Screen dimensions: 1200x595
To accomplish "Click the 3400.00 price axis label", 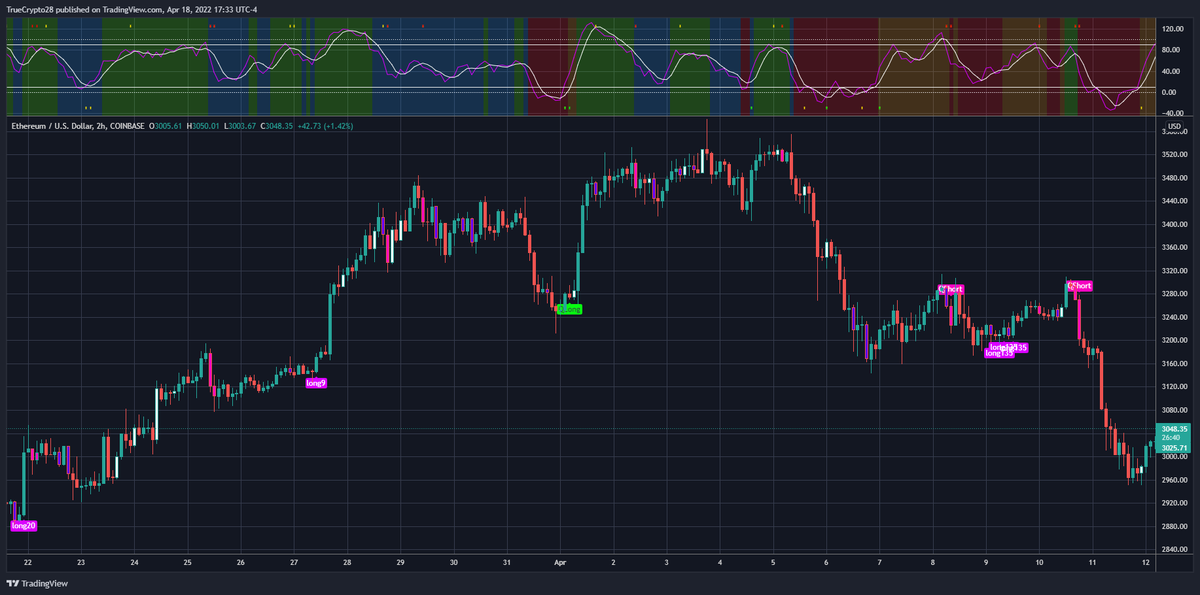I will 1174,224.
